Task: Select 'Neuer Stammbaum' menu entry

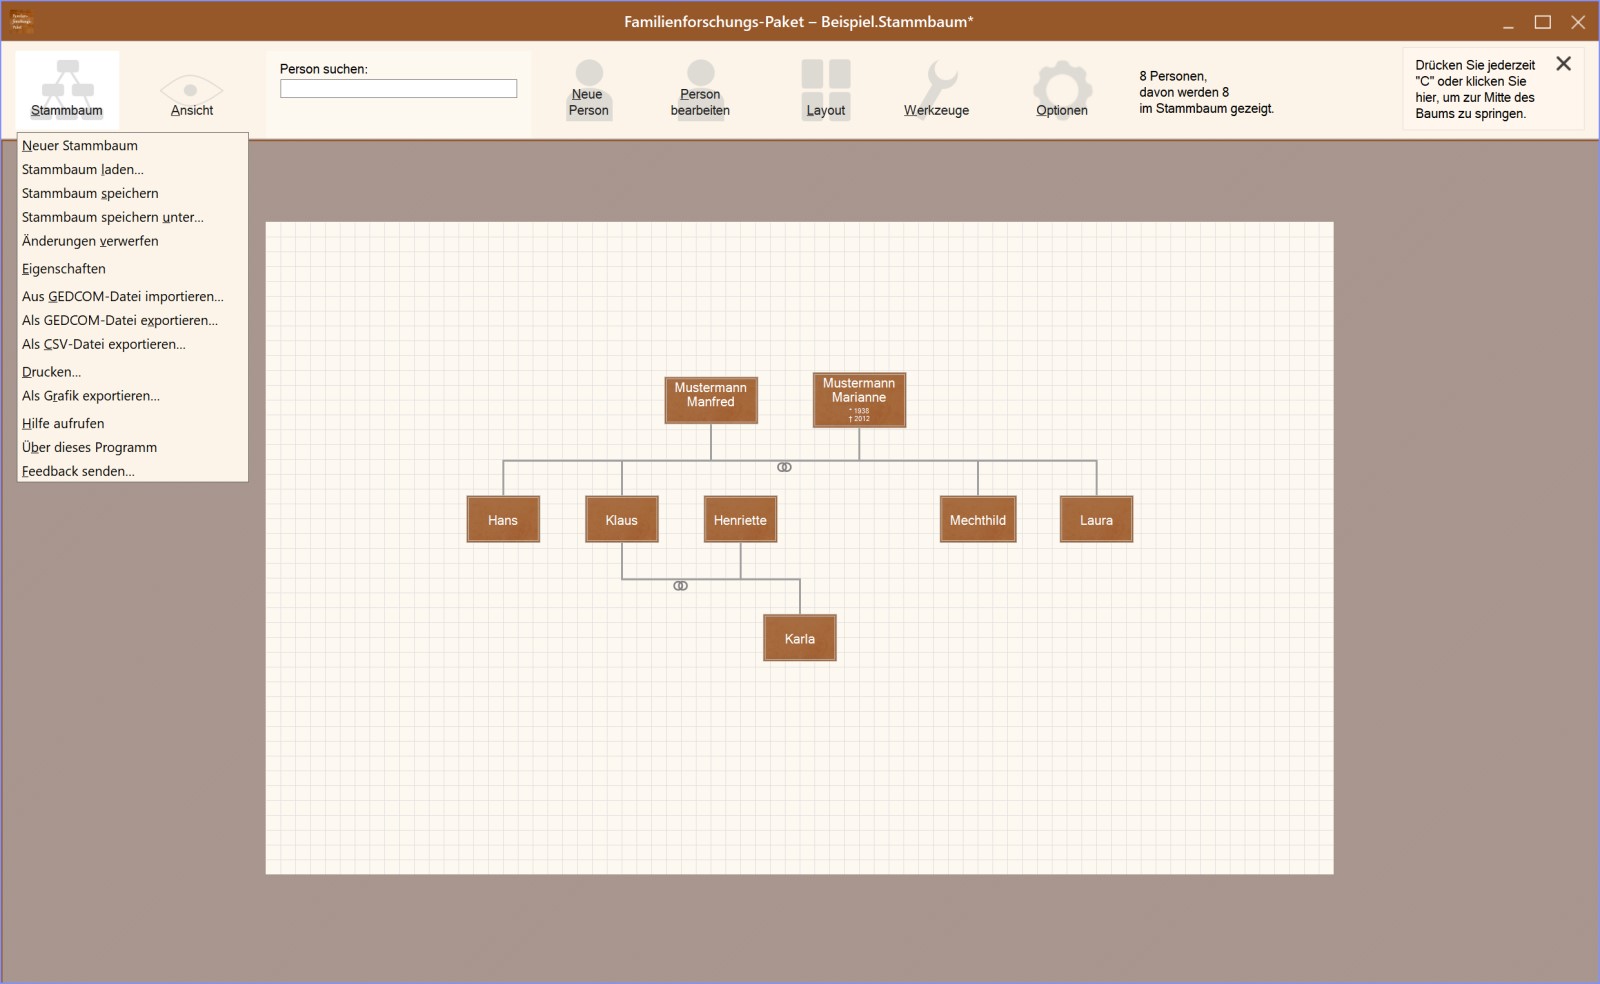Action: coord(80,146)
